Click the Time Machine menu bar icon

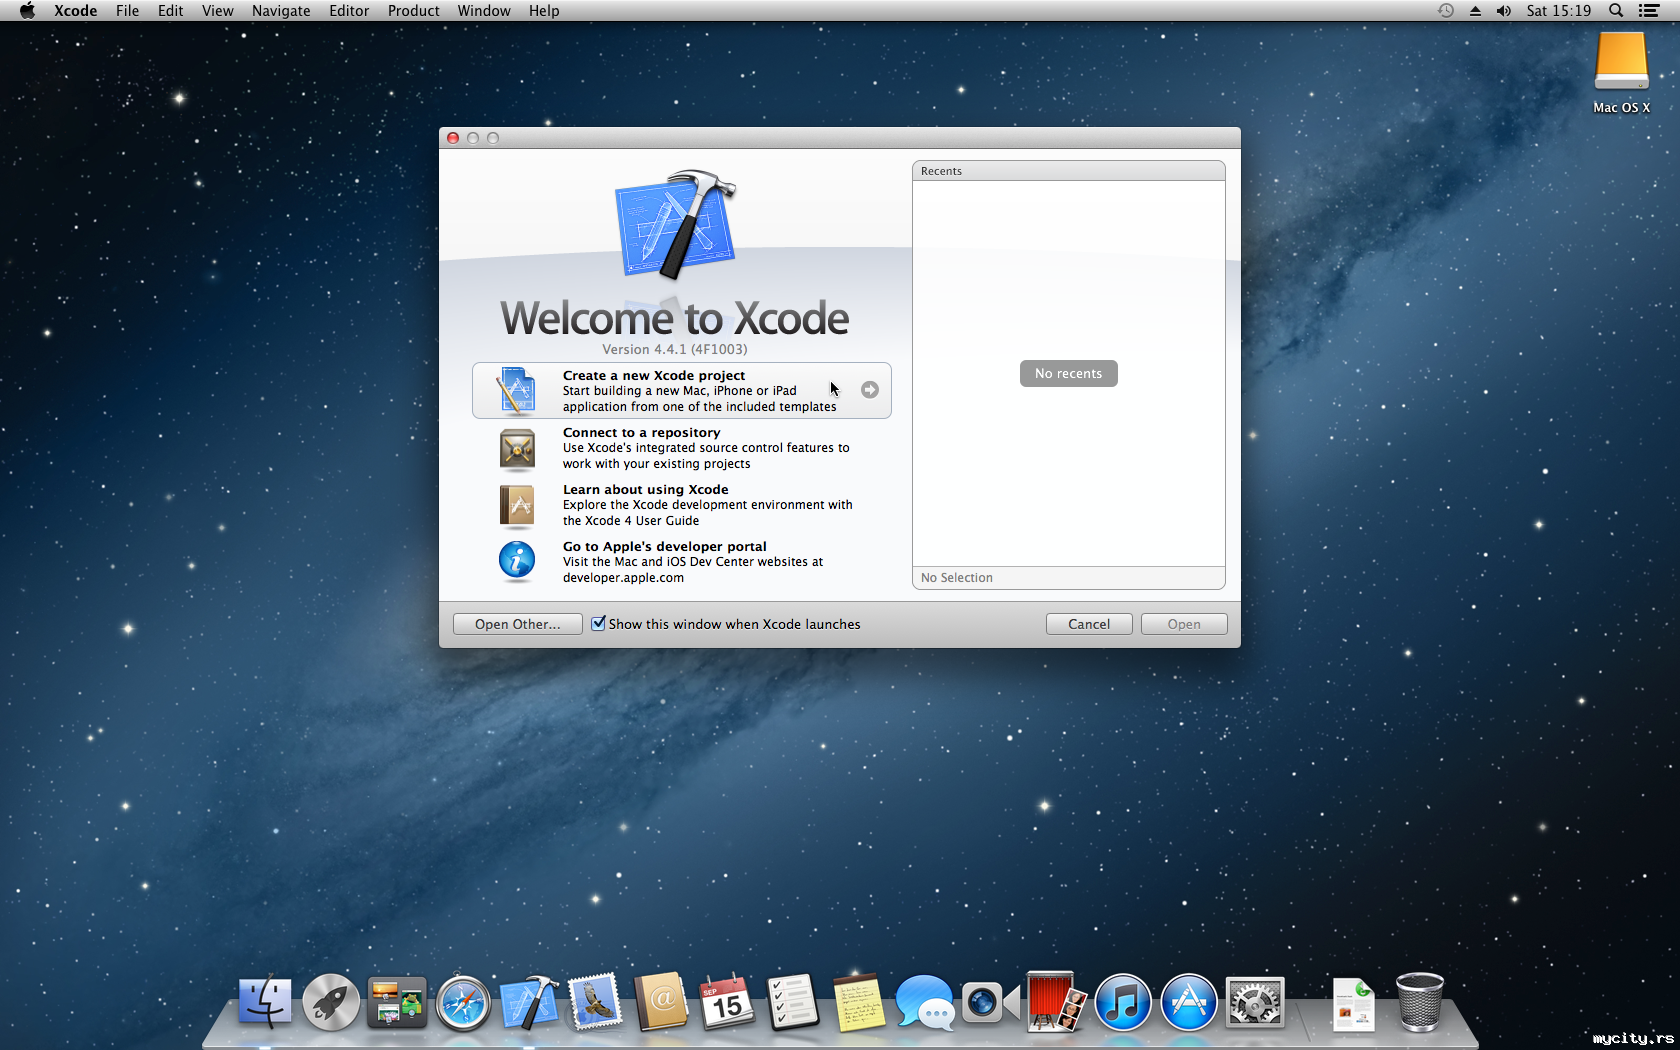click(x=1446, y=11)
